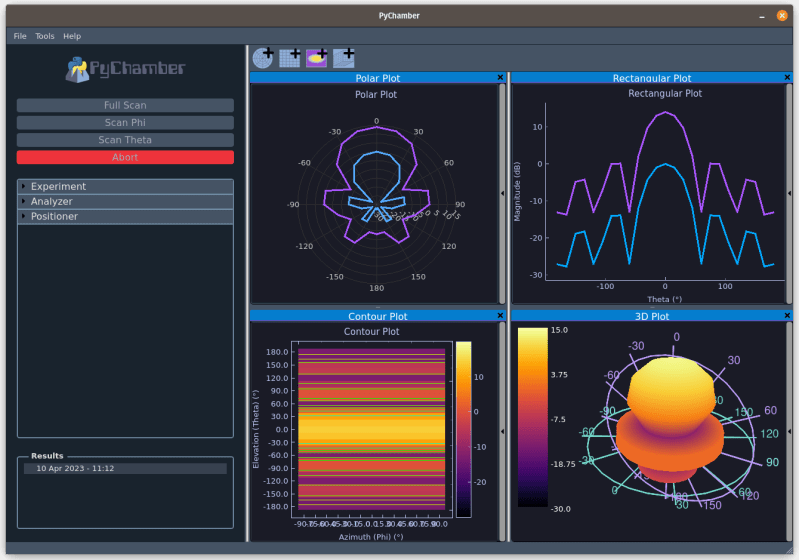Add a new contour plot
This screenshot has height=560, width=799.
point(316,58)
